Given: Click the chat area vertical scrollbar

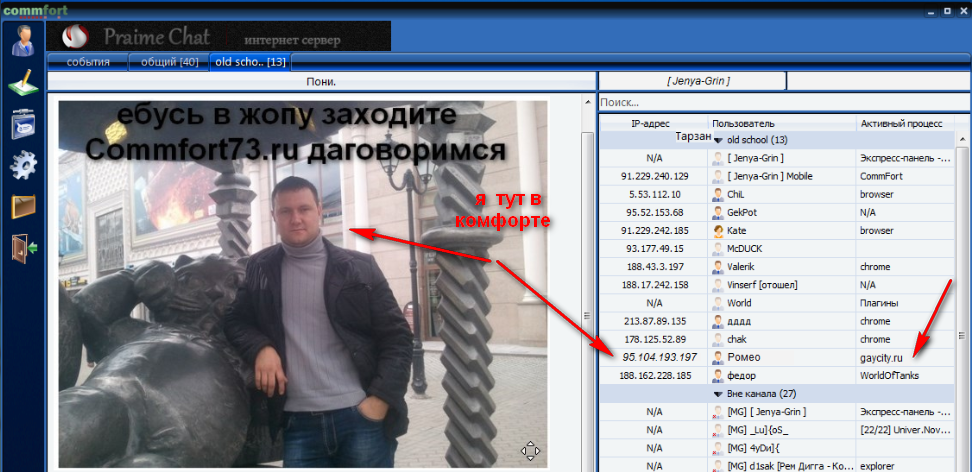Looking at the screenshot, I should [x=586, y=301].
